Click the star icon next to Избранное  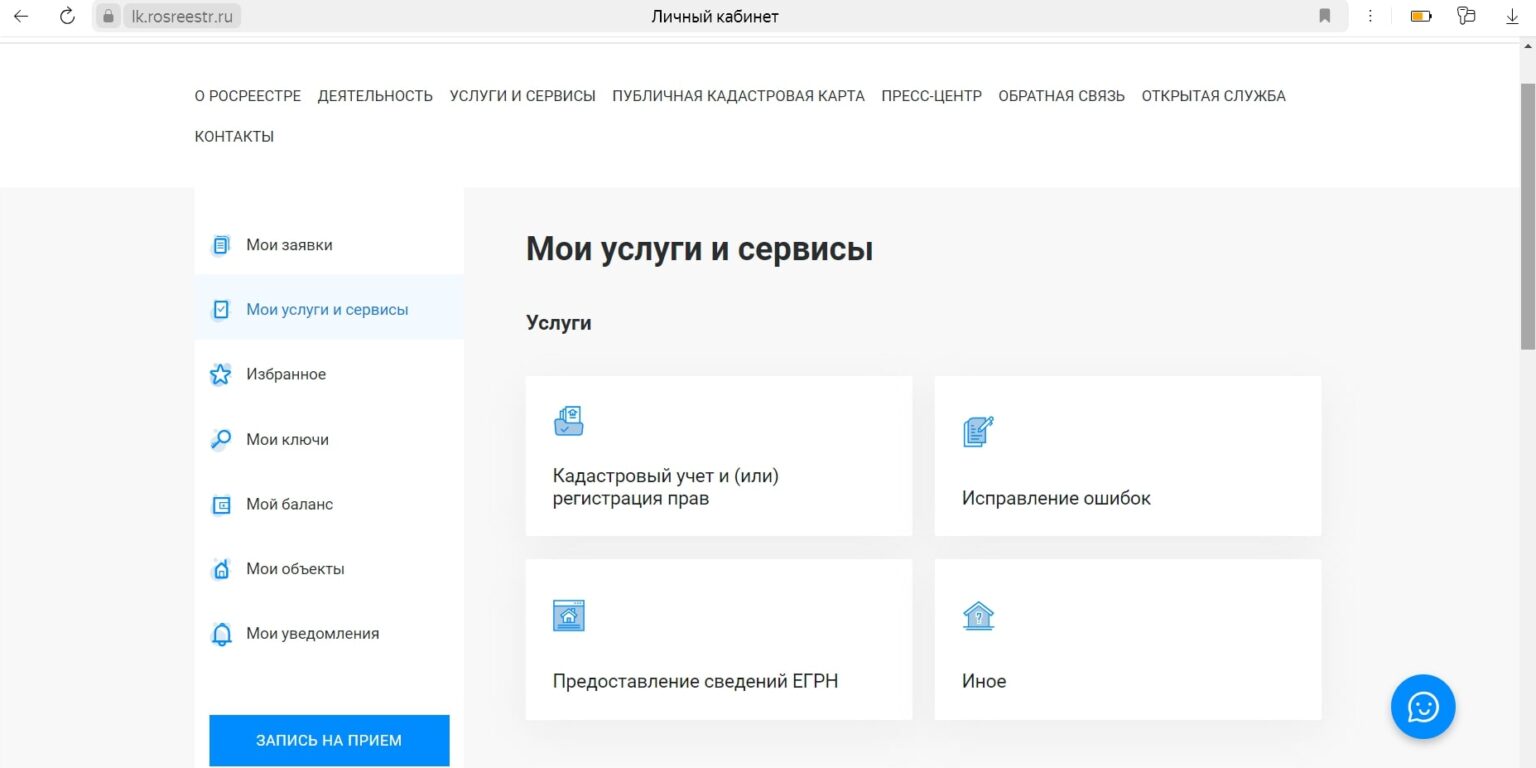[x=221, y=374]
